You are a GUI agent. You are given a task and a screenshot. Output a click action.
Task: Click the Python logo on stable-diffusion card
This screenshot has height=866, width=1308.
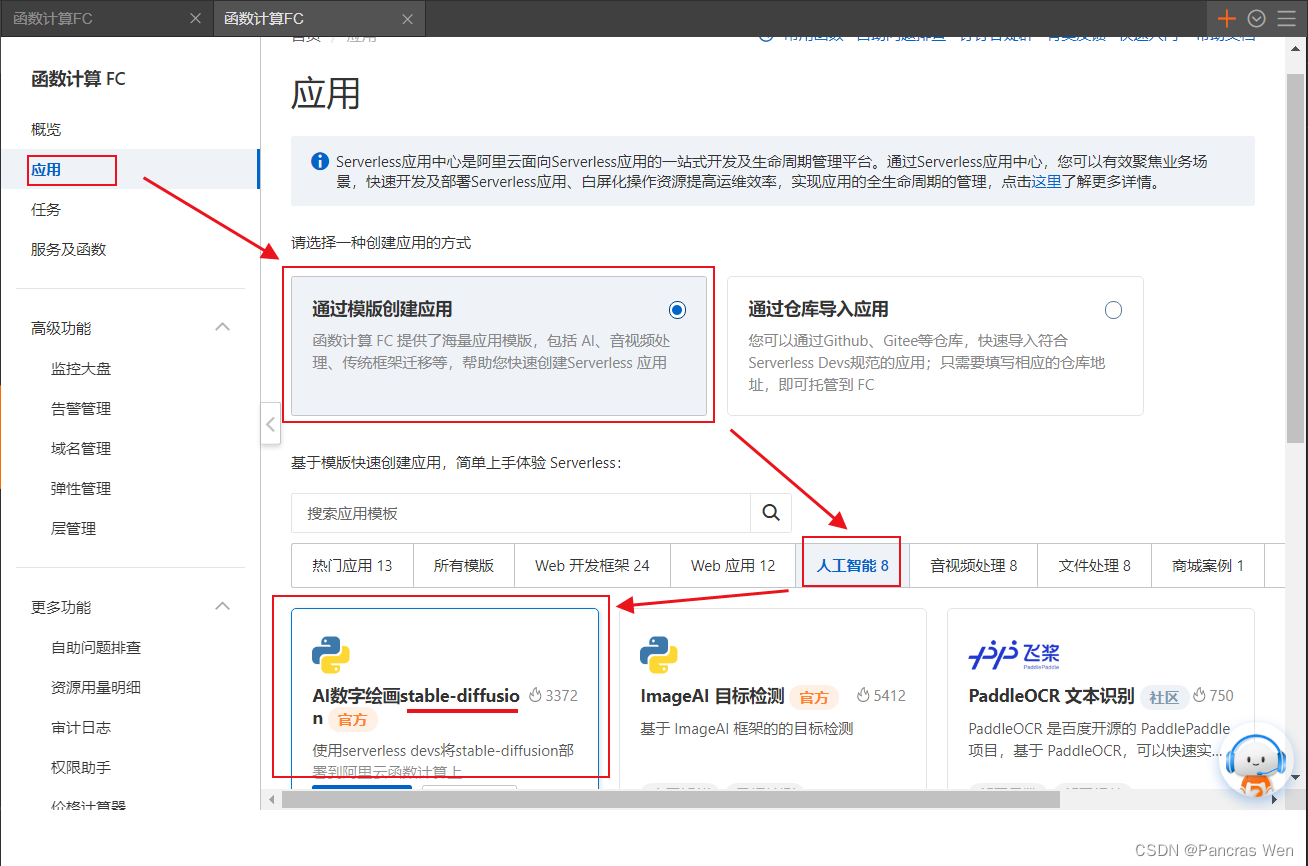click(330, 654)
